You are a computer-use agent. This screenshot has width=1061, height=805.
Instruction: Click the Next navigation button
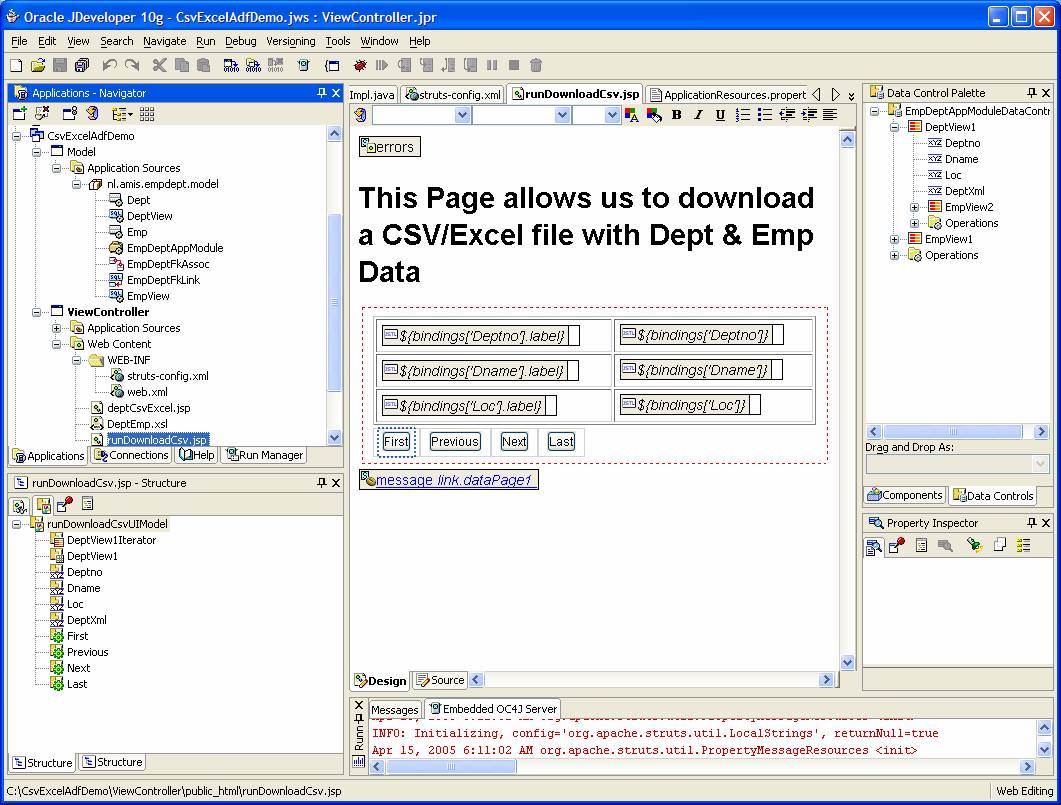pos(514,441)
